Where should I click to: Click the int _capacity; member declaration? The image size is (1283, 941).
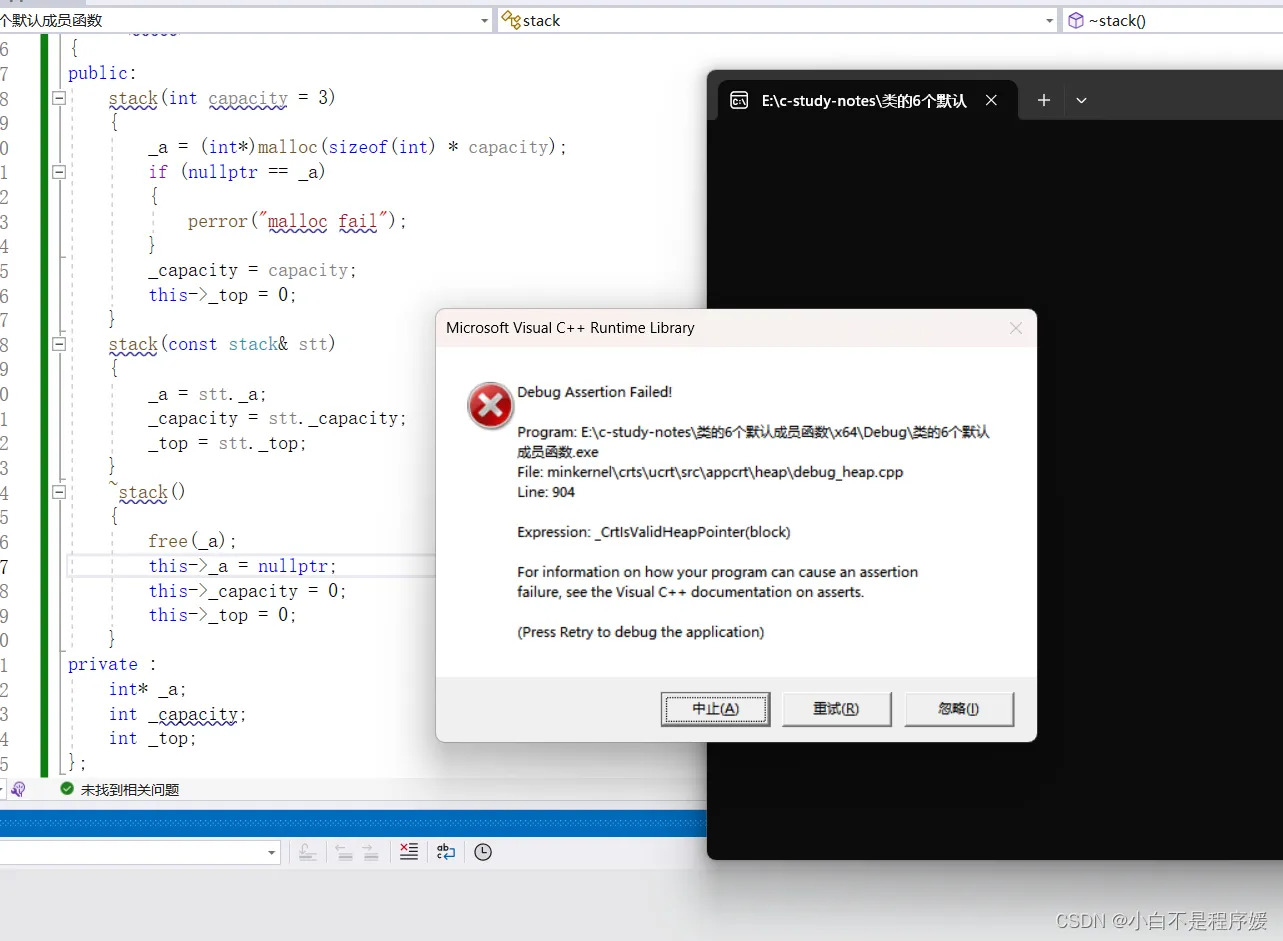[x=178, y=714]
